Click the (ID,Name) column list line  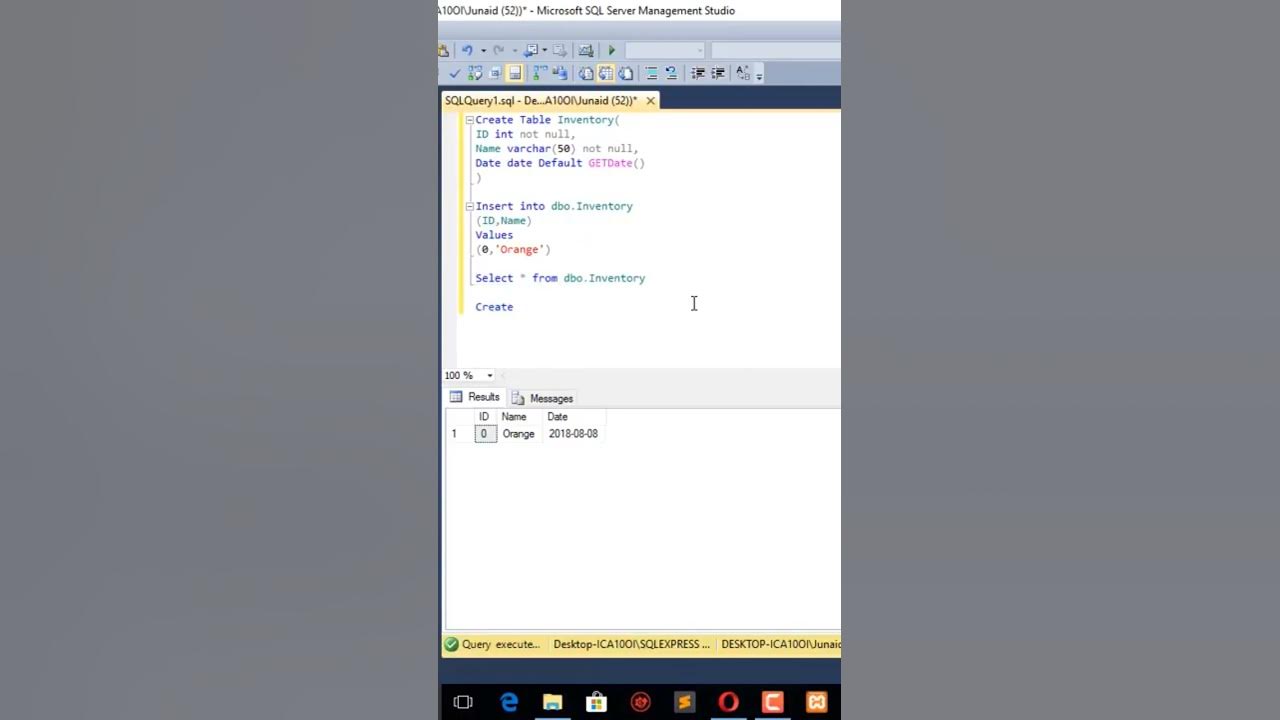(x=503, y=220)
